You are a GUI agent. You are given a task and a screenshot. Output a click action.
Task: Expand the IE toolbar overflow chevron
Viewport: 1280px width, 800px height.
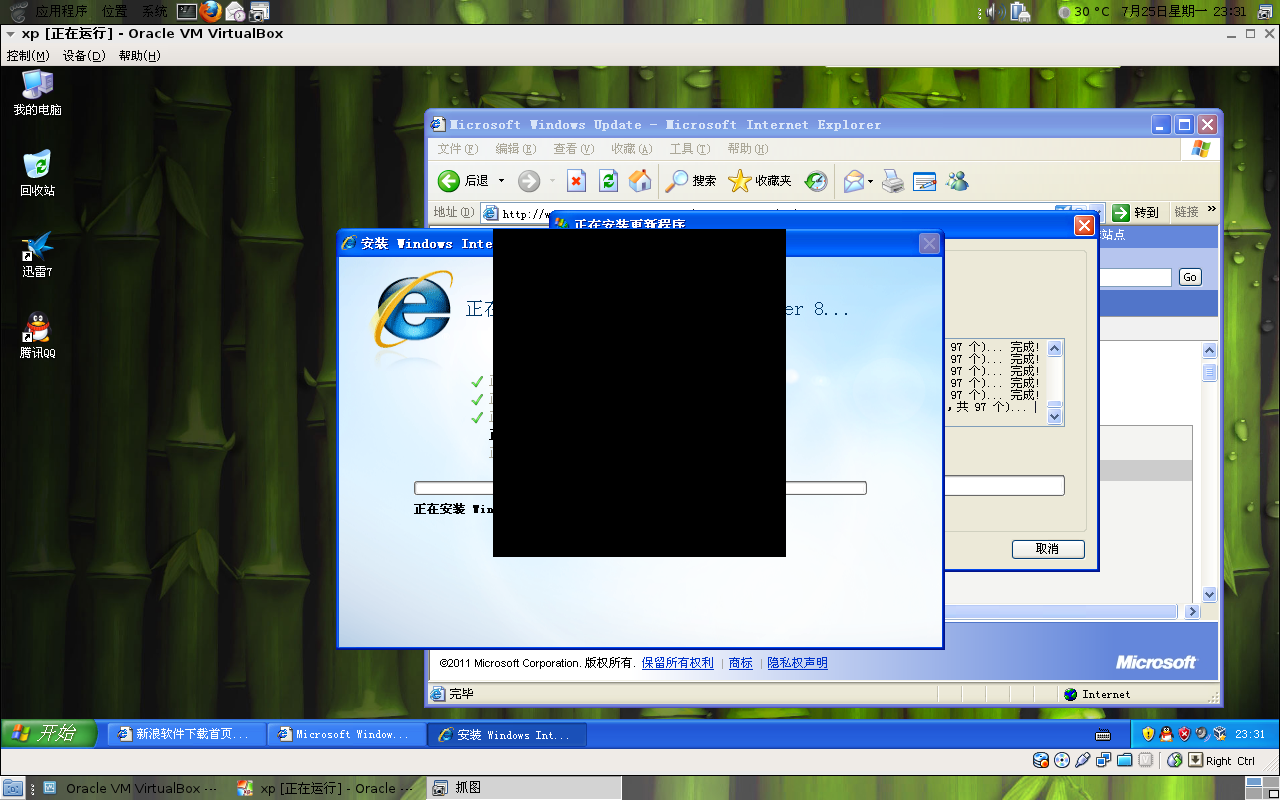click(1212, 210)
